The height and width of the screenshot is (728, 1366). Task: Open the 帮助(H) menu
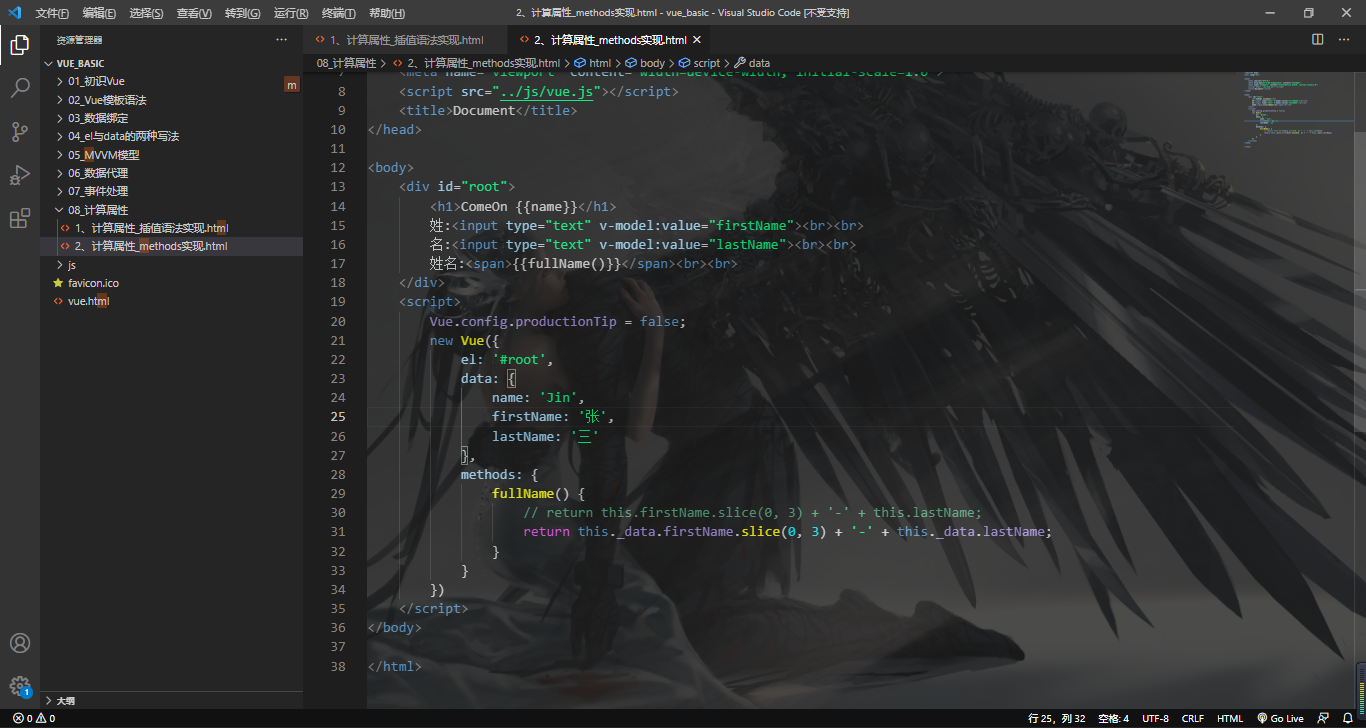click(x=386, y=13)
